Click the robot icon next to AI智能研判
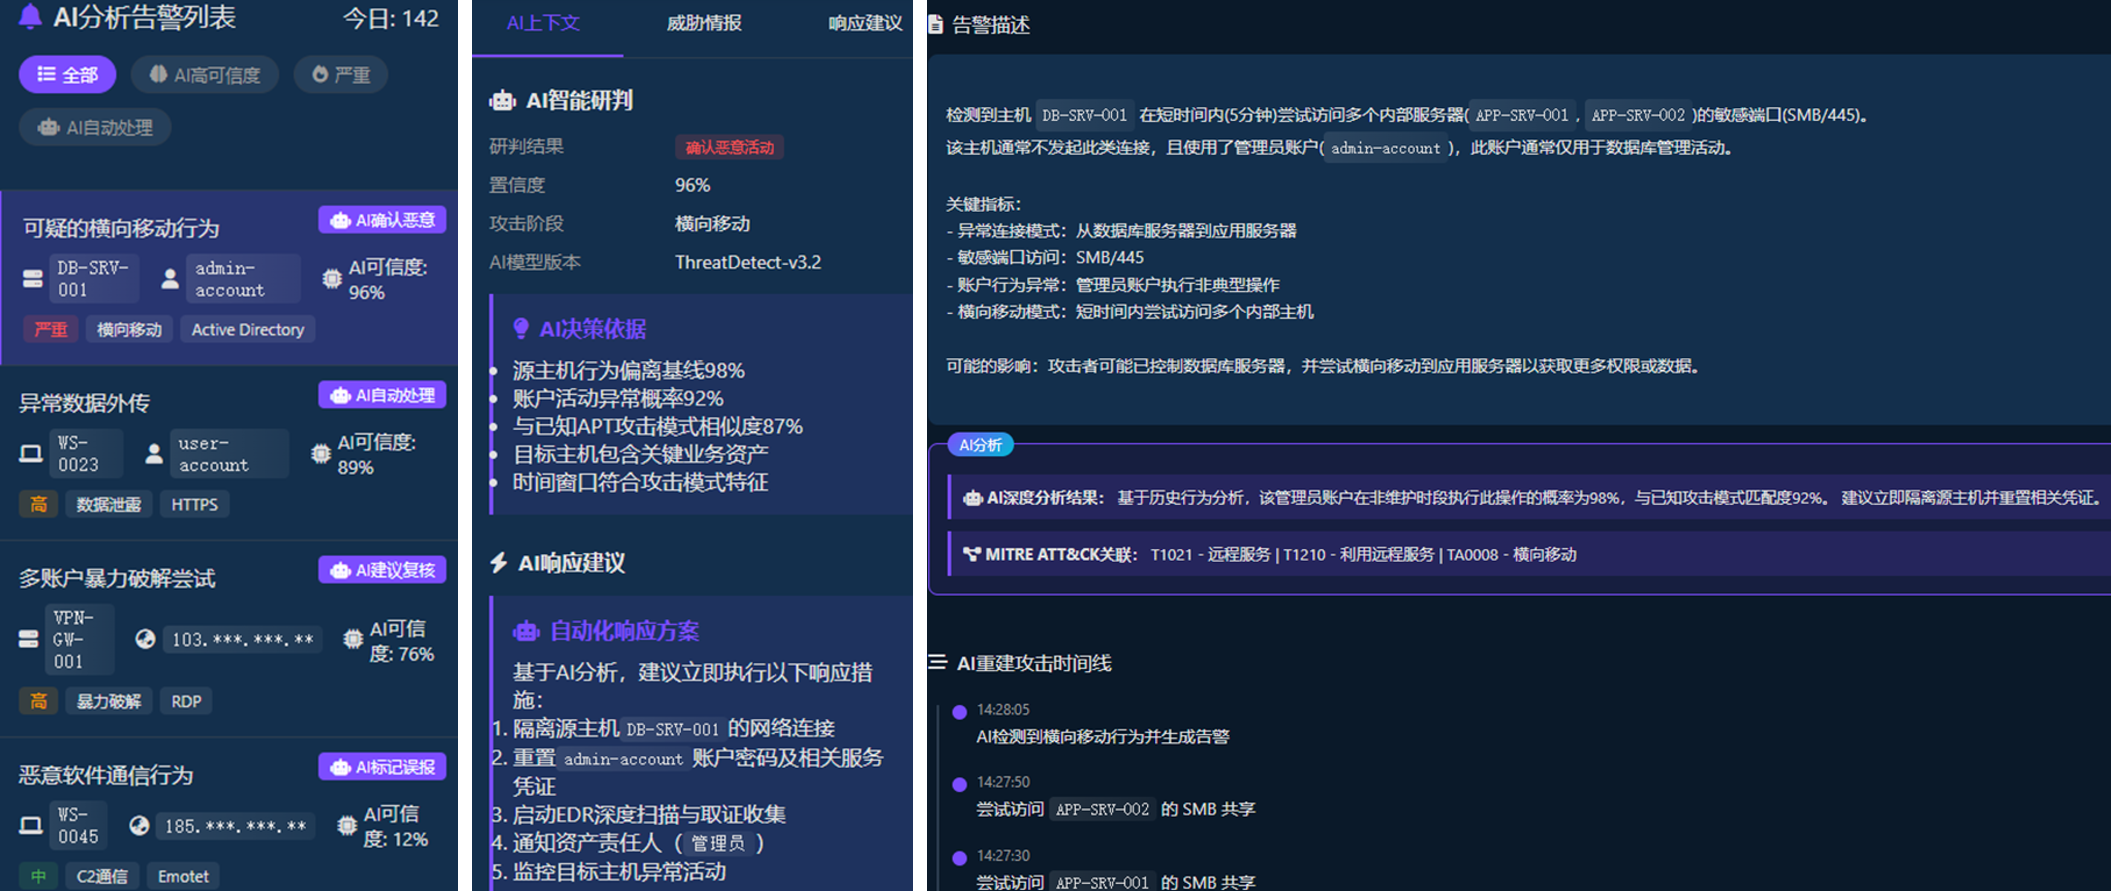 [502, 100]
